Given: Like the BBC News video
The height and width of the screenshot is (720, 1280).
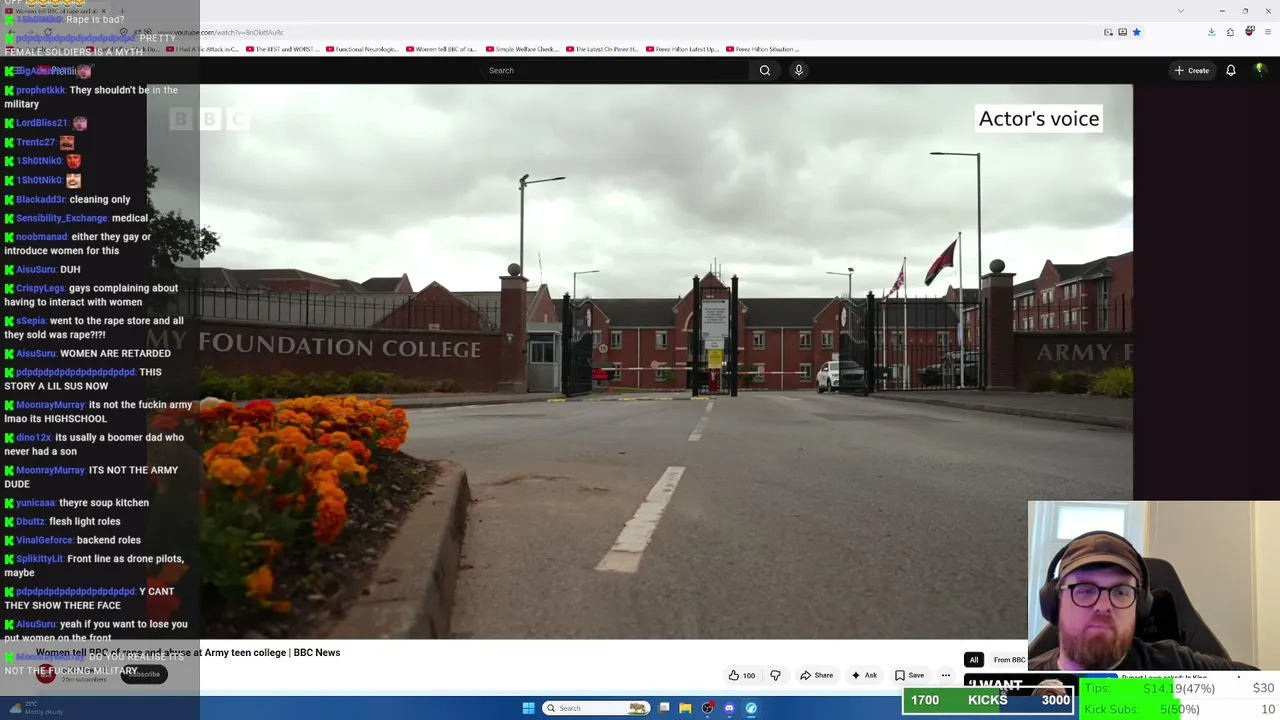Looking at the screenshot, I should pyautogui.click(x=742, y=675).
